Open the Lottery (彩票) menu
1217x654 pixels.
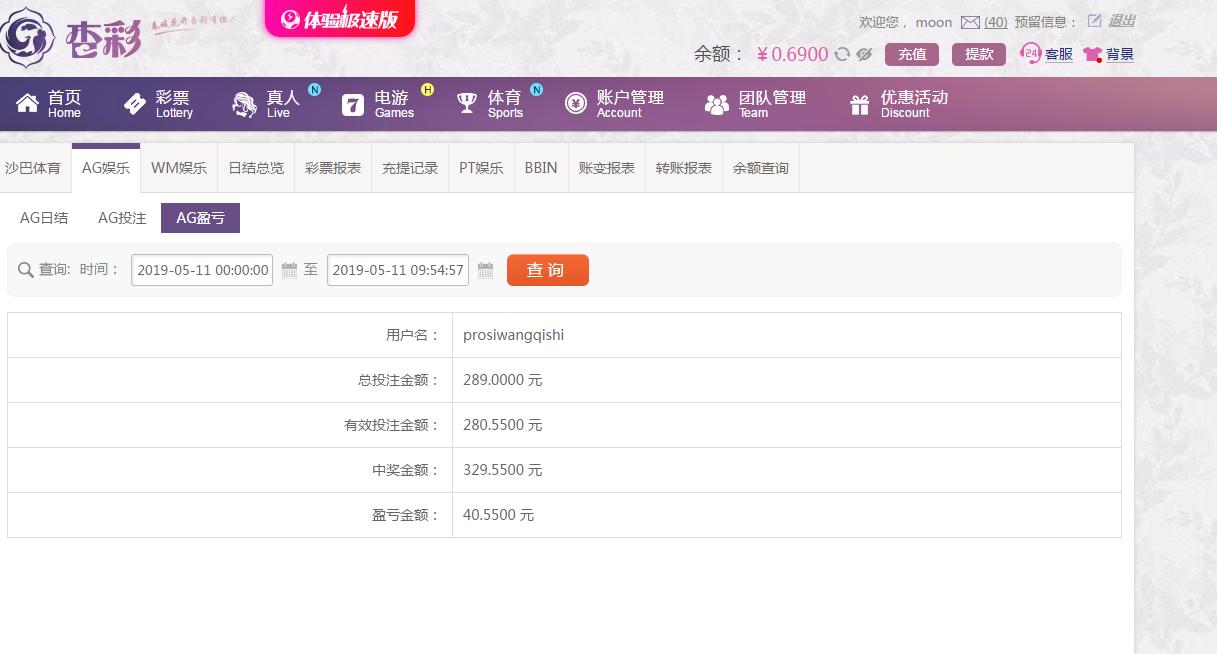click(x=158, y=103)
